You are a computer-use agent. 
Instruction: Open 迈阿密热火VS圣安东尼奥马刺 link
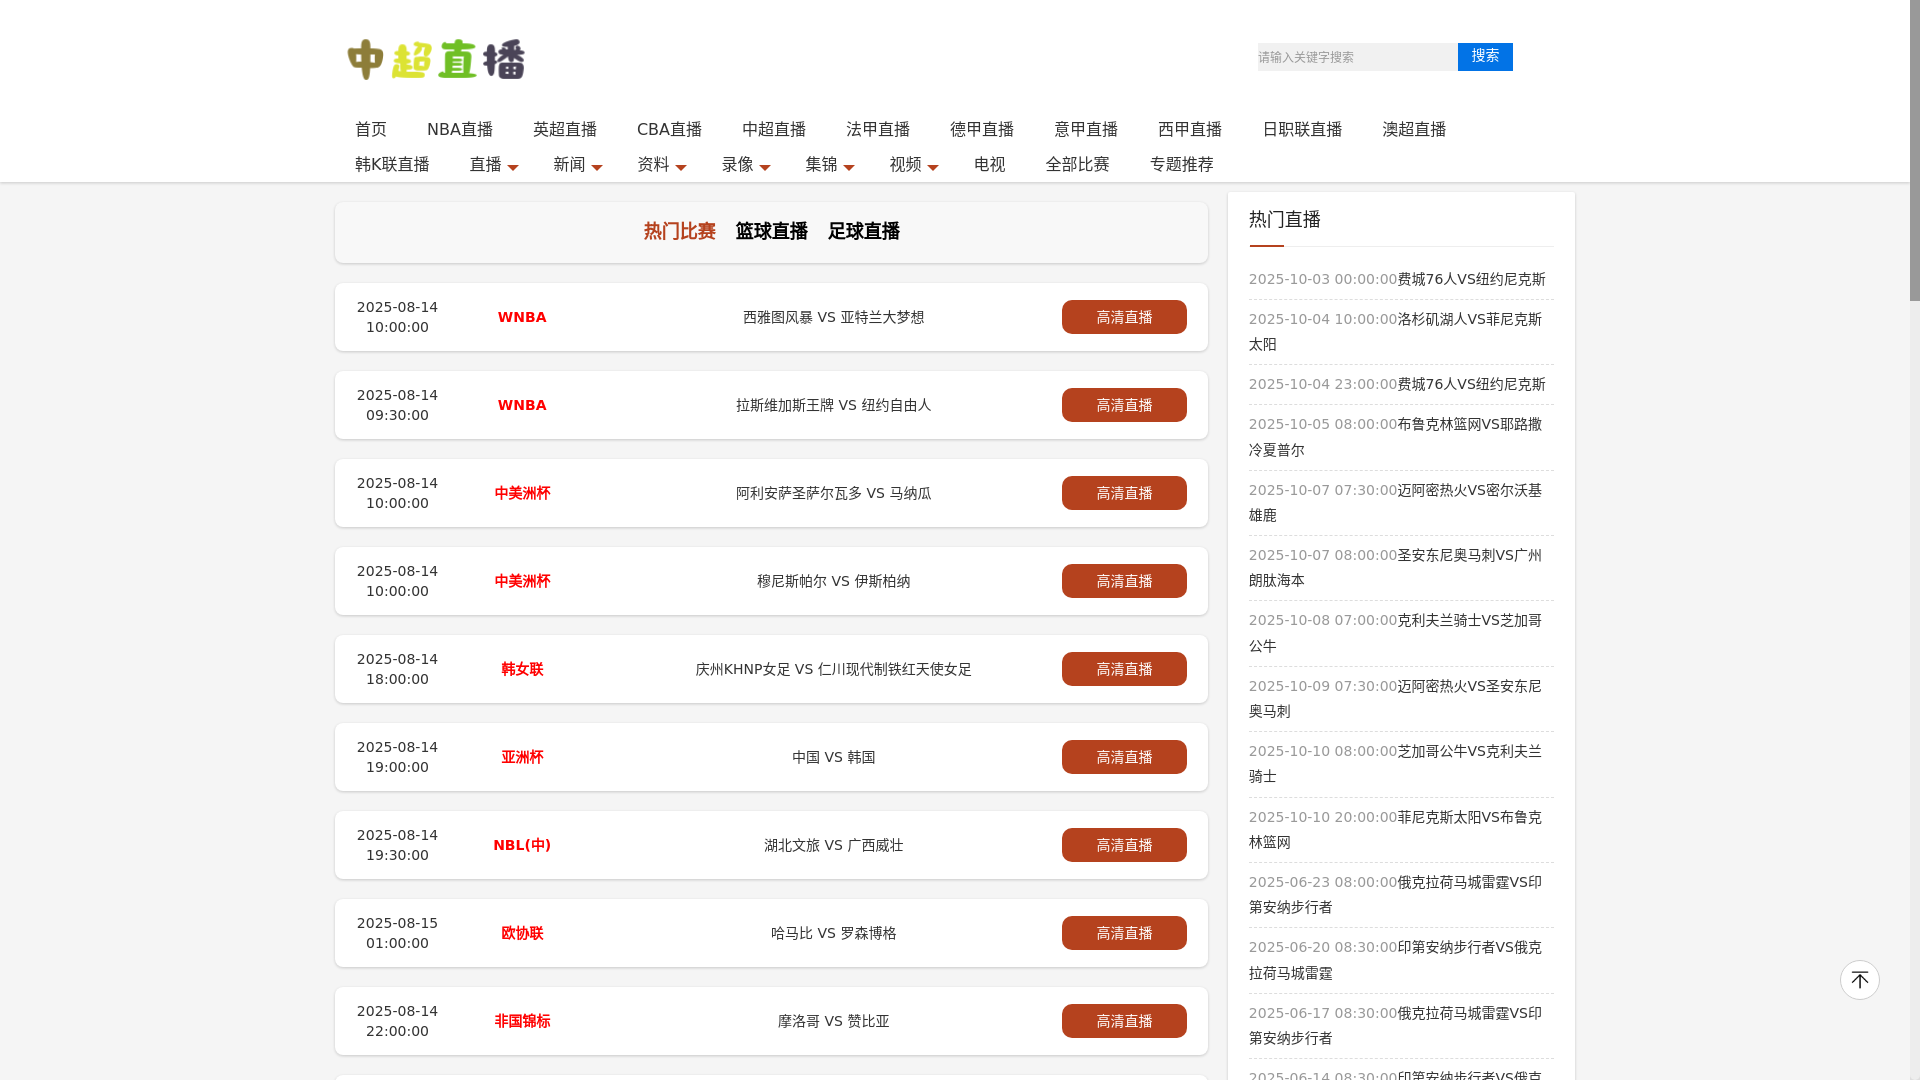click(x=1396, y=698)
